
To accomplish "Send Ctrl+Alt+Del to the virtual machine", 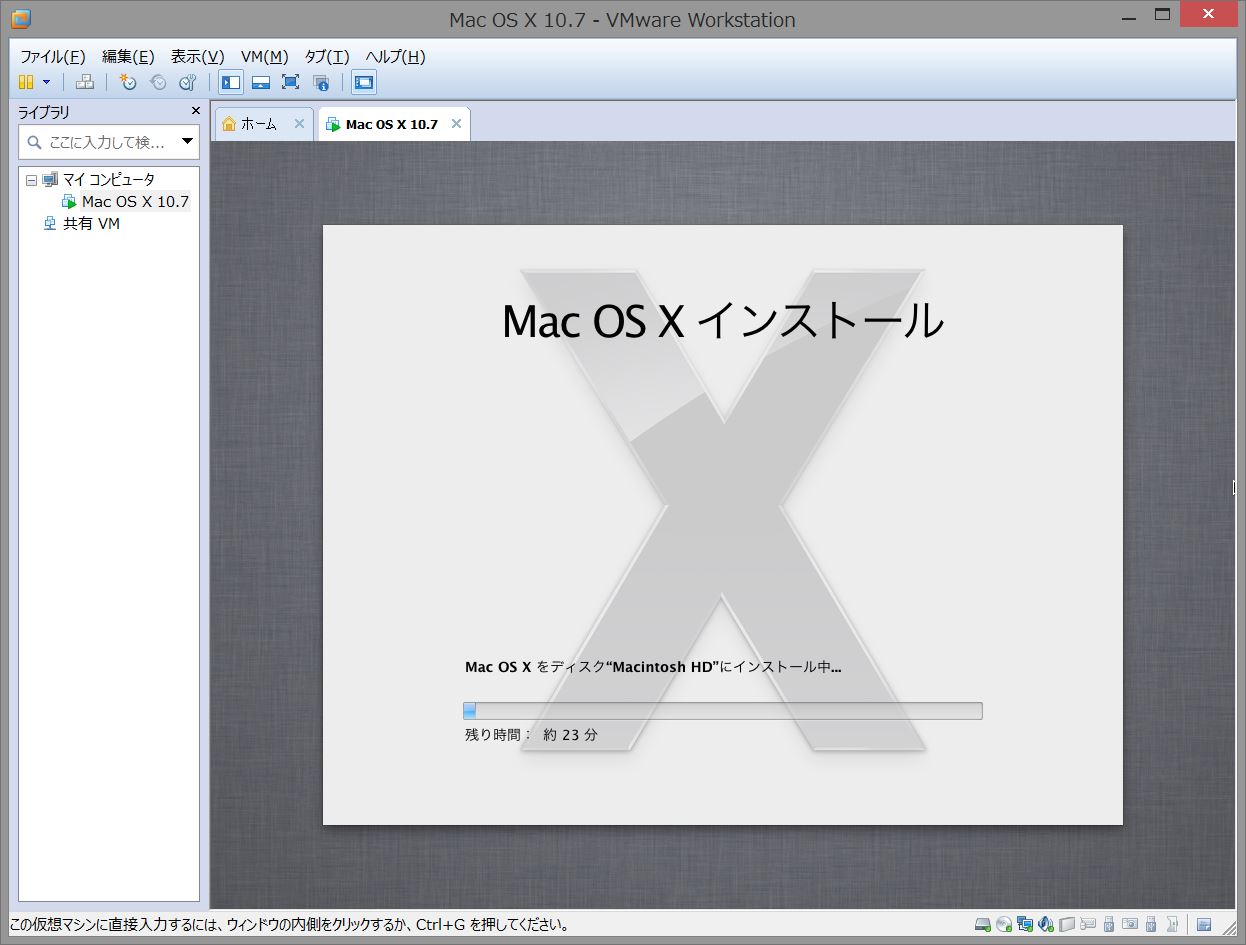I will point(86,82).
